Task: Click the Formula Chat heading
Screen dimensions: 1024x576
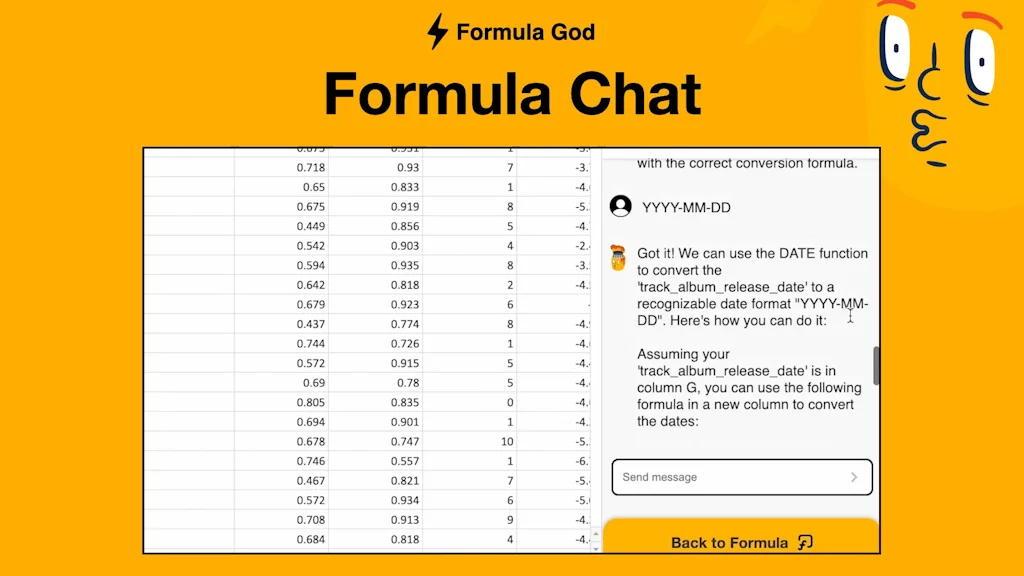Action: click(512, 93)
